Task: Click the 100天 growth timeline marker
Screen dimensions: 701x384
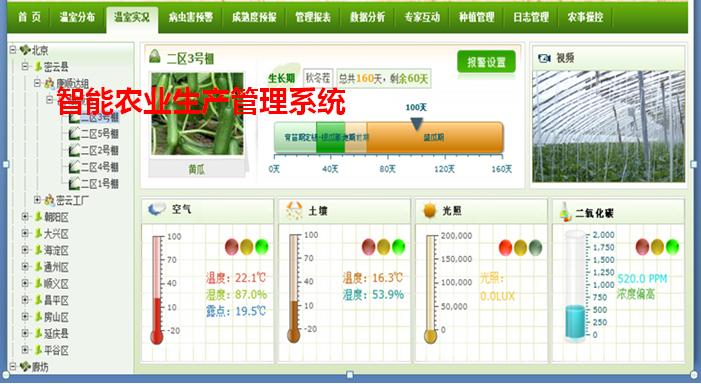Action: 417,123
